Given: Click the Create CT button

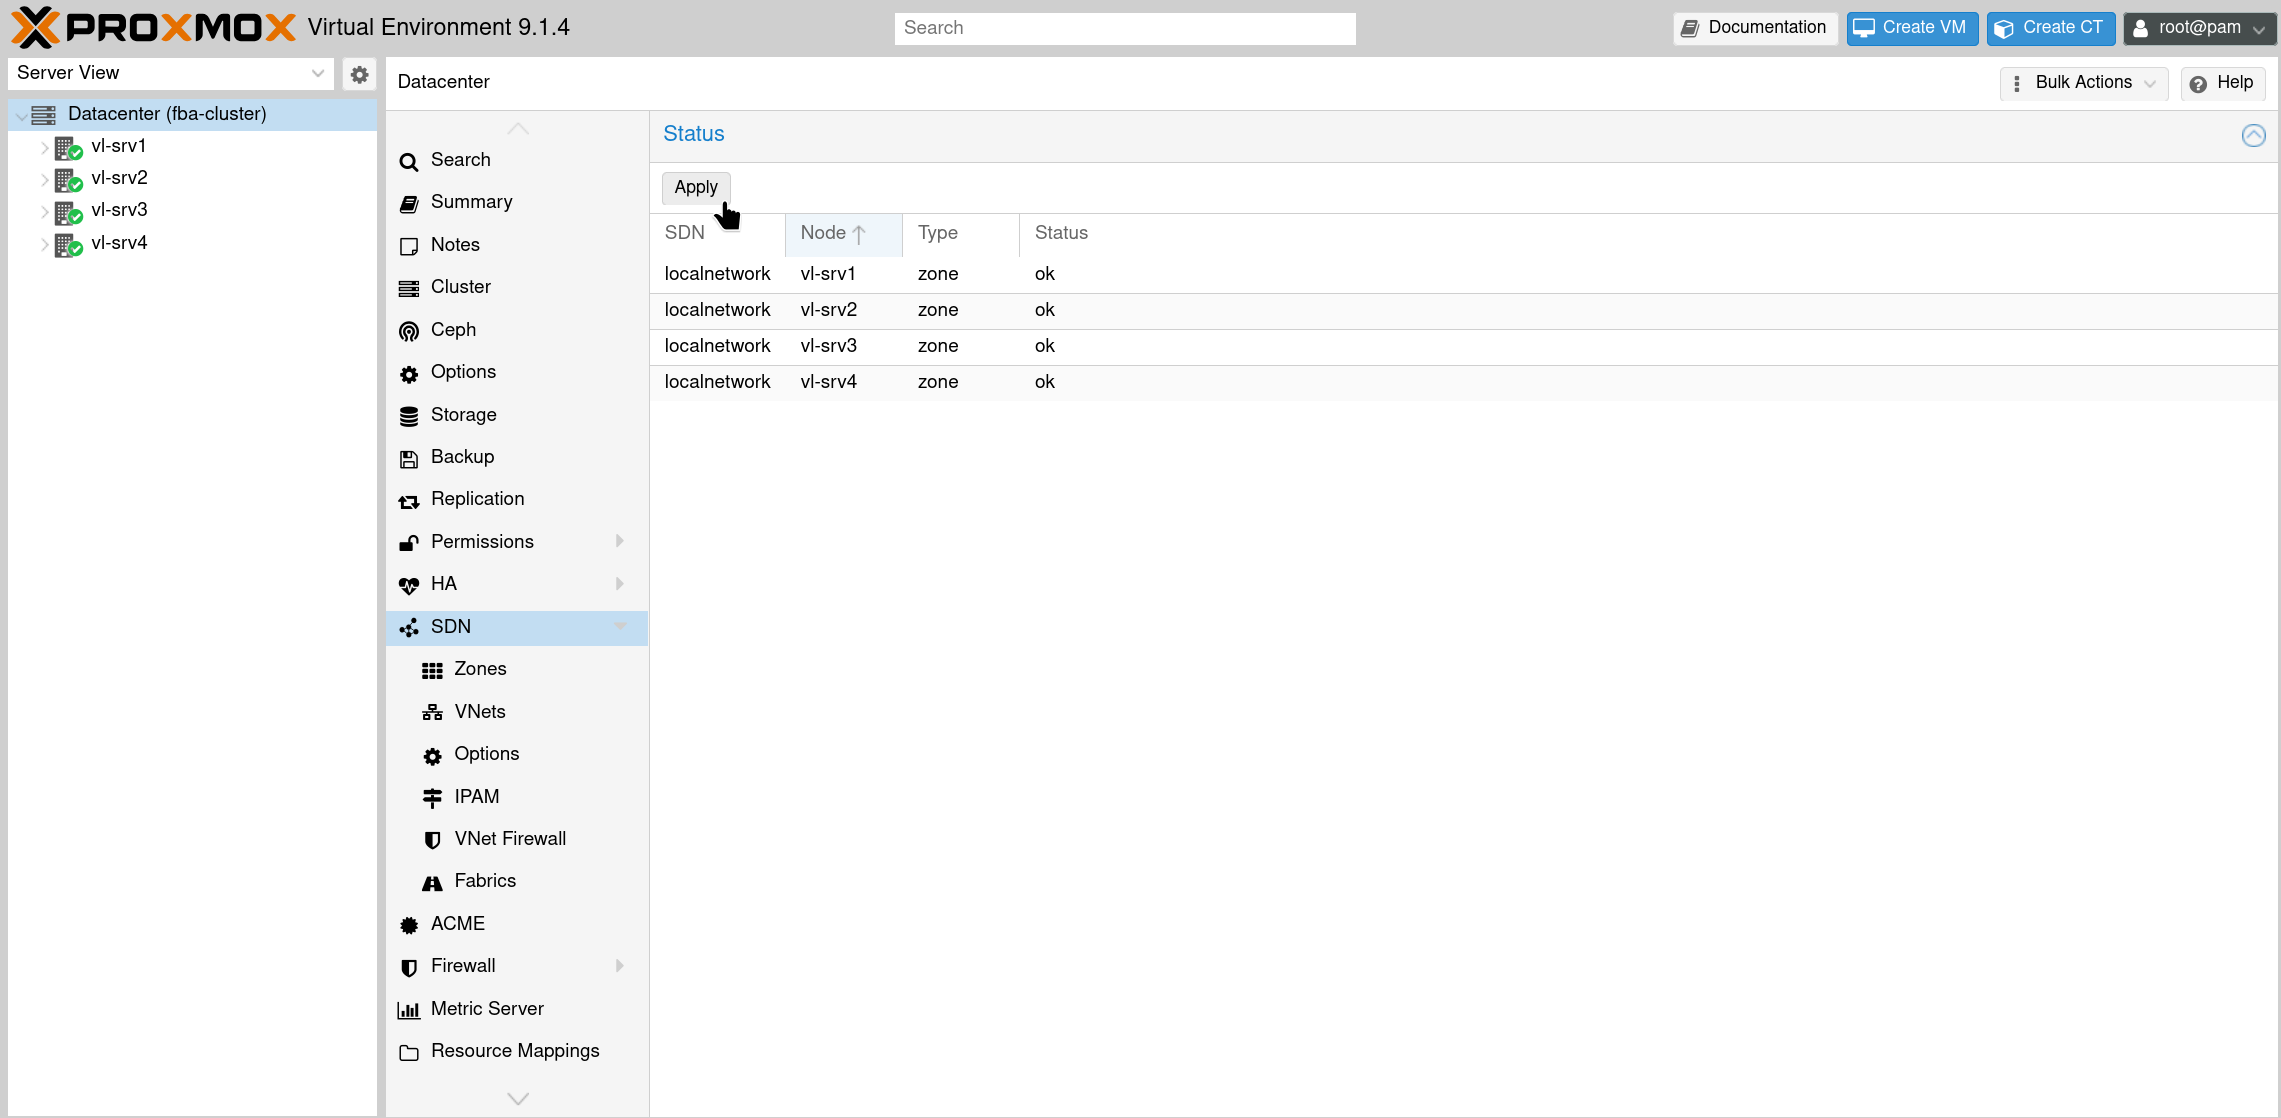Looking at the screenshot, I should [2051, 28].
